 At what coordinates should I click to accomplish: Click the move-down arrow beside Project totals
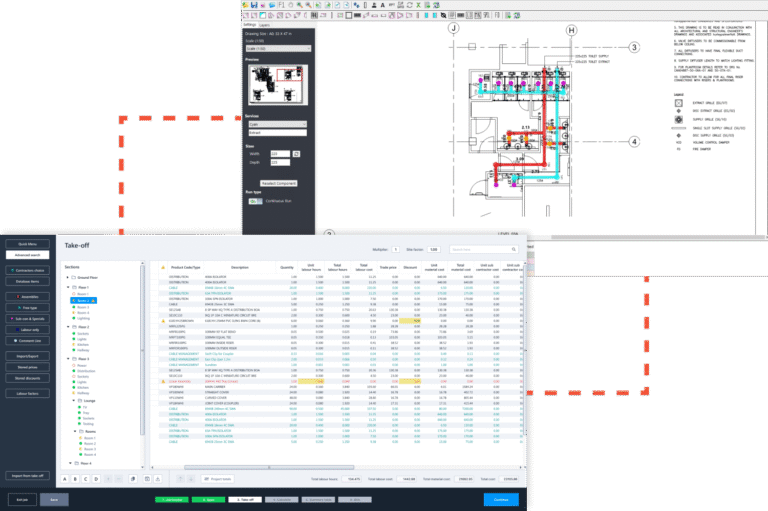tap(191, 479)
